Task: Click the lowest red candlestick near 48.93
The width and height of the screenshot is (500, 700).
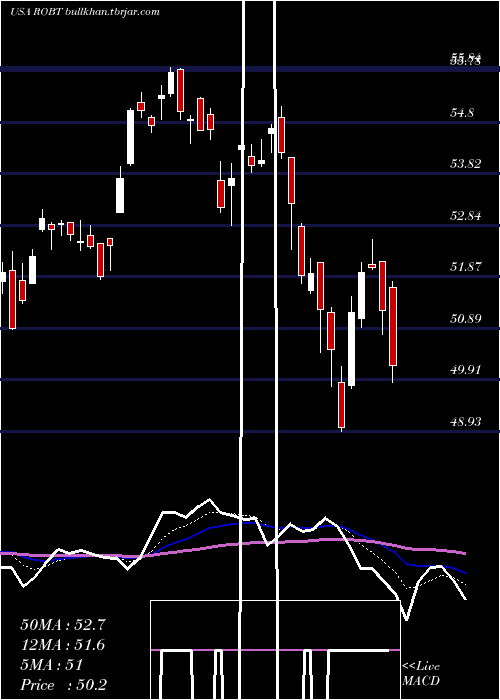Action: click(342, 404)
